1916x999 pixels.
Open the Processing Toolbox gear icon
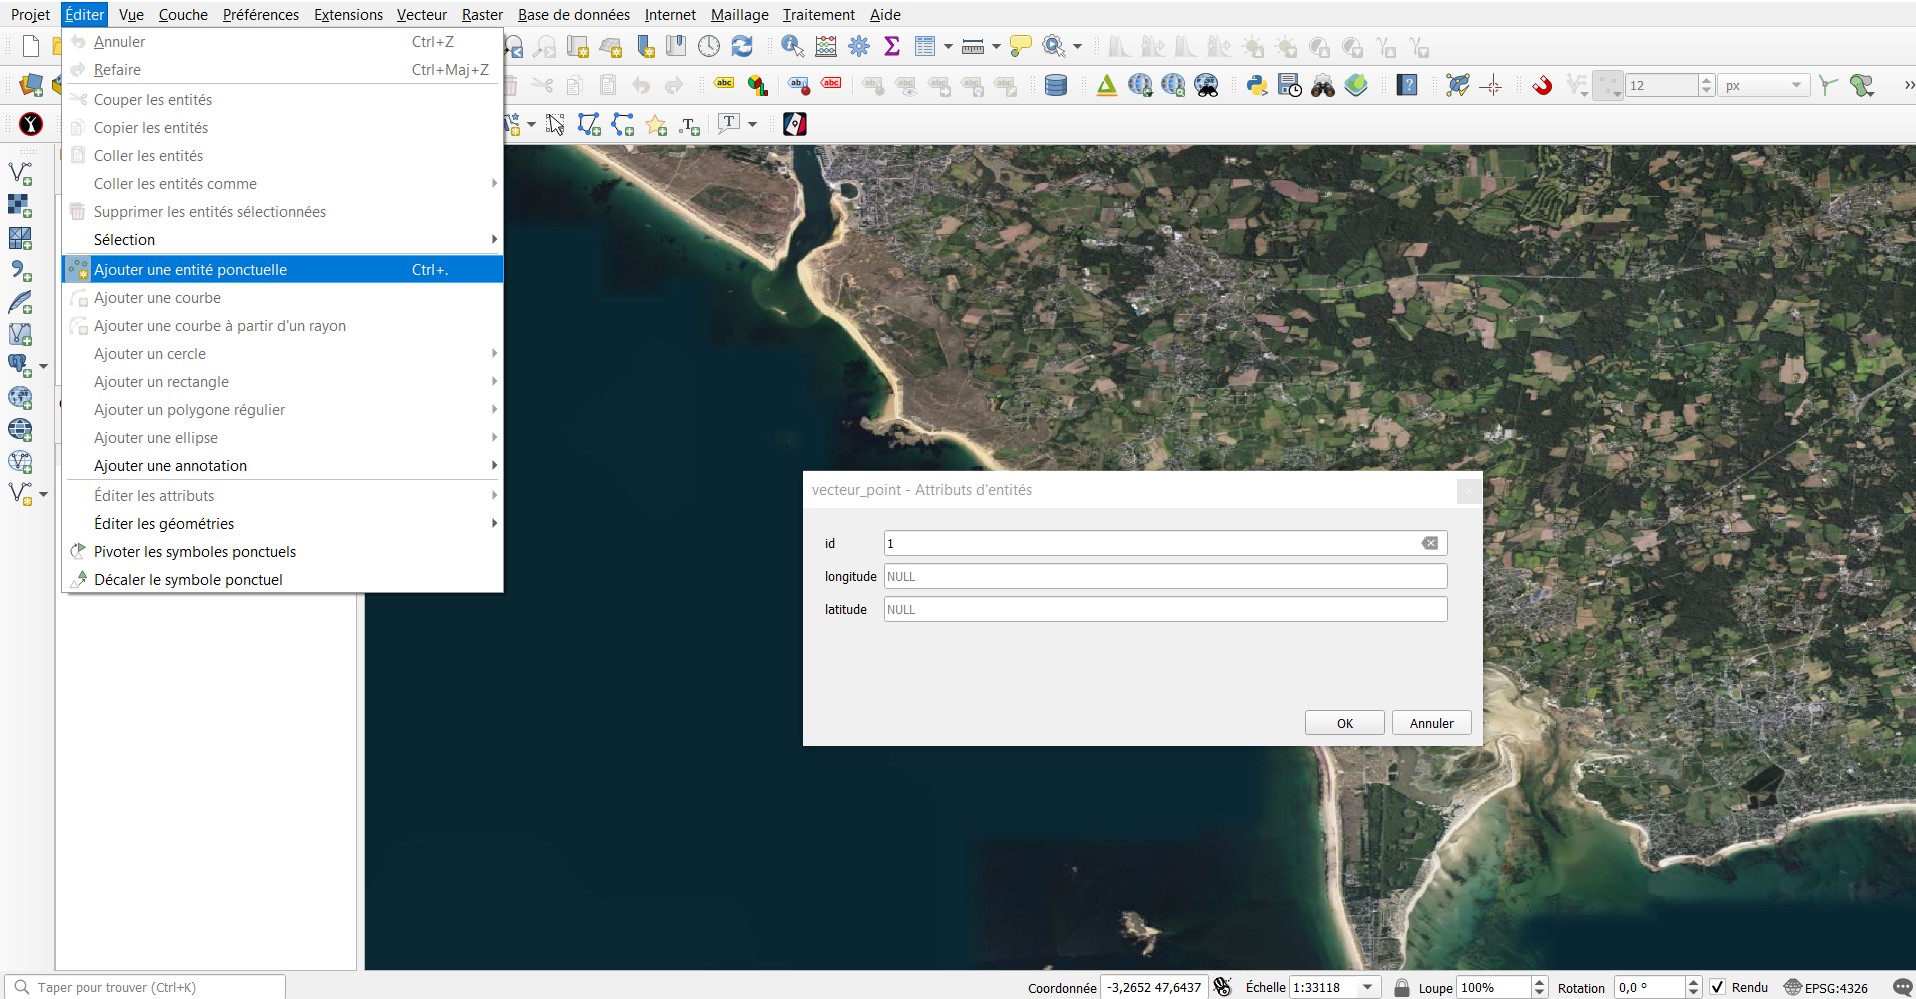click(x=859, y=46)
